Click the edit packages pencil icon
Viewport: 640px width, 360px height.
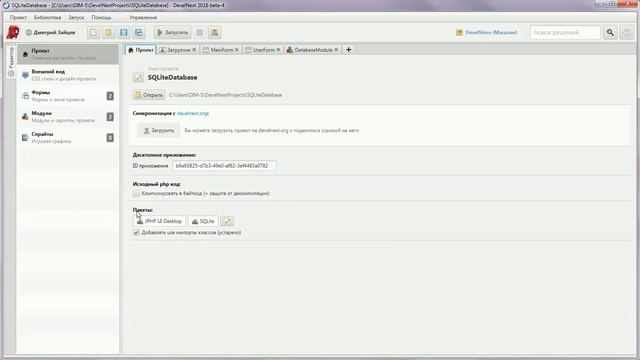pos(227,221)
